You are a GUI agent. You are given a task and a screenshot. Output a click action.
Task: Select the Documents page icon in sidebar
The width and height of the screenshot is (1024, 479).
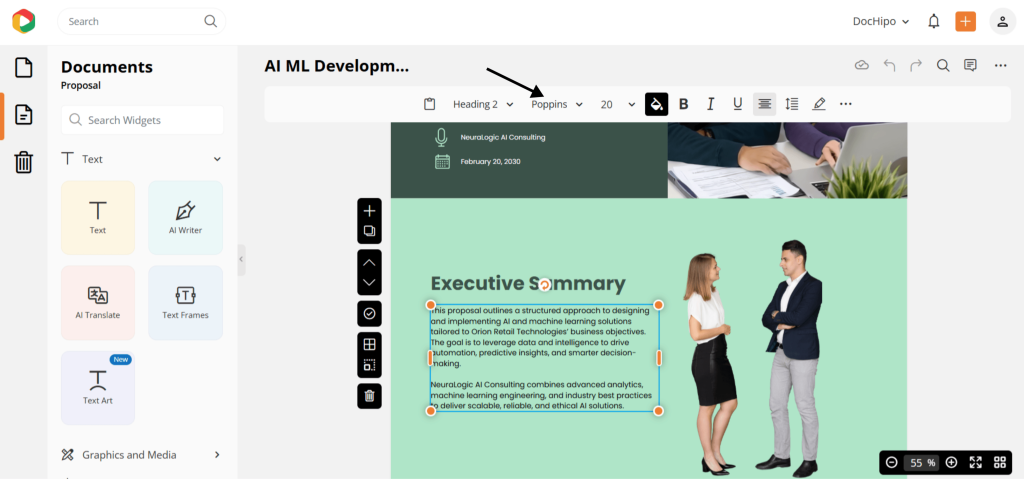point(24,115)
